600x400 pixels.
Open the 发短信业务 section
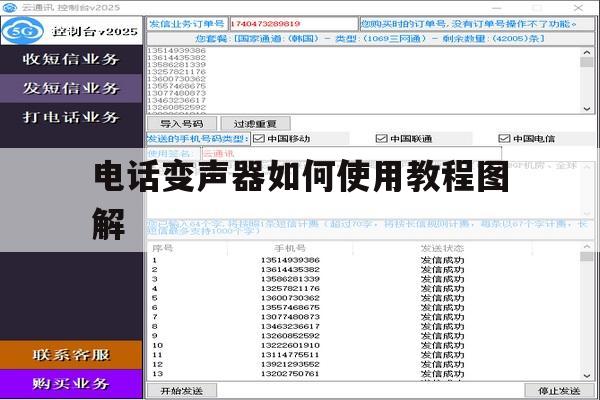71,88
